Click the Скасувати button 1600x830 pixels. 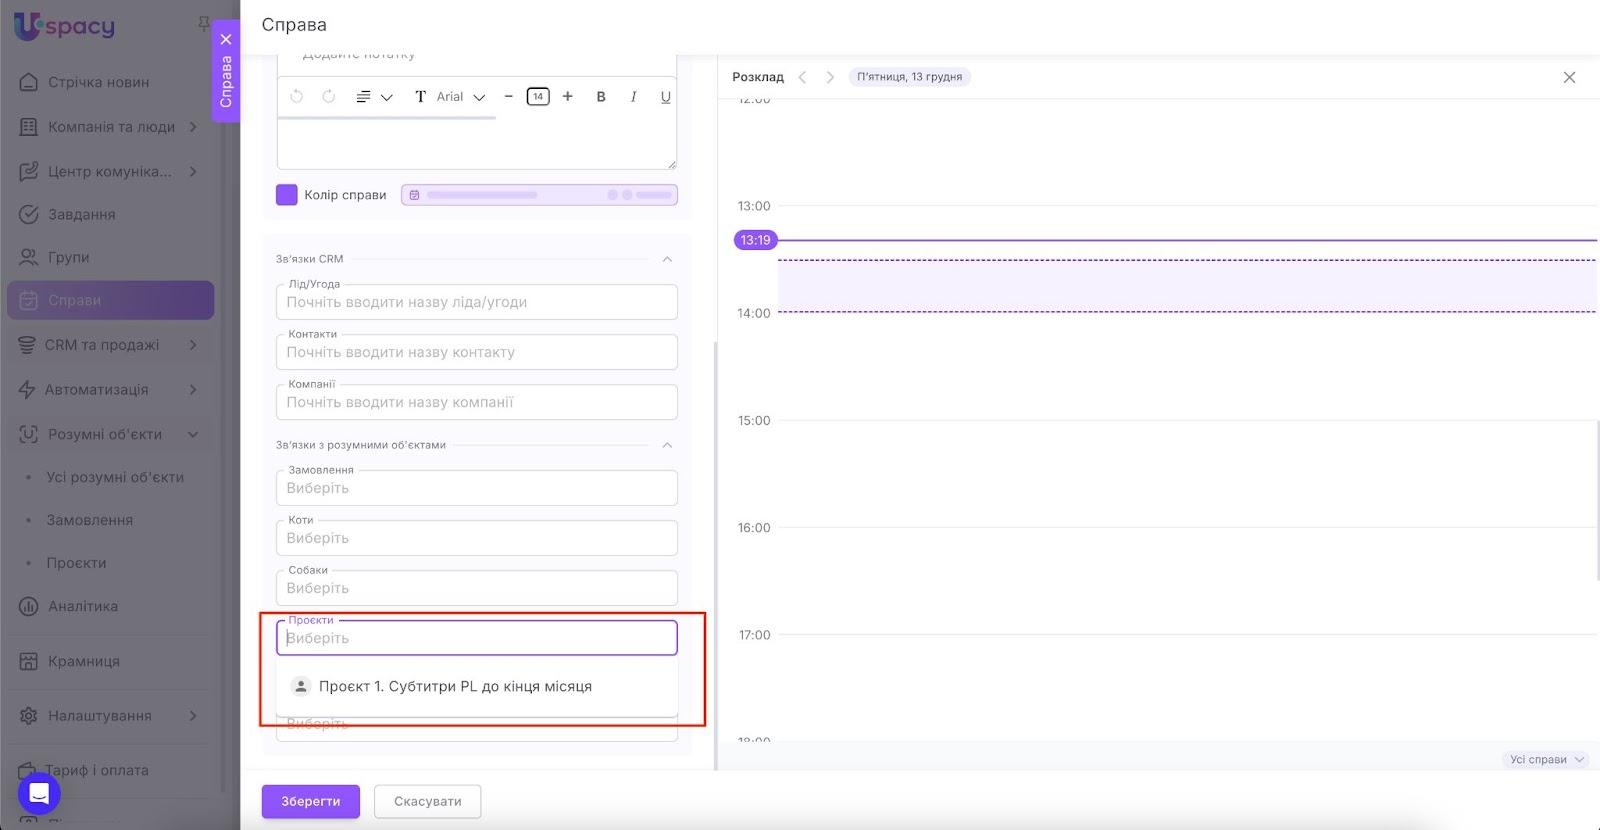427,801
